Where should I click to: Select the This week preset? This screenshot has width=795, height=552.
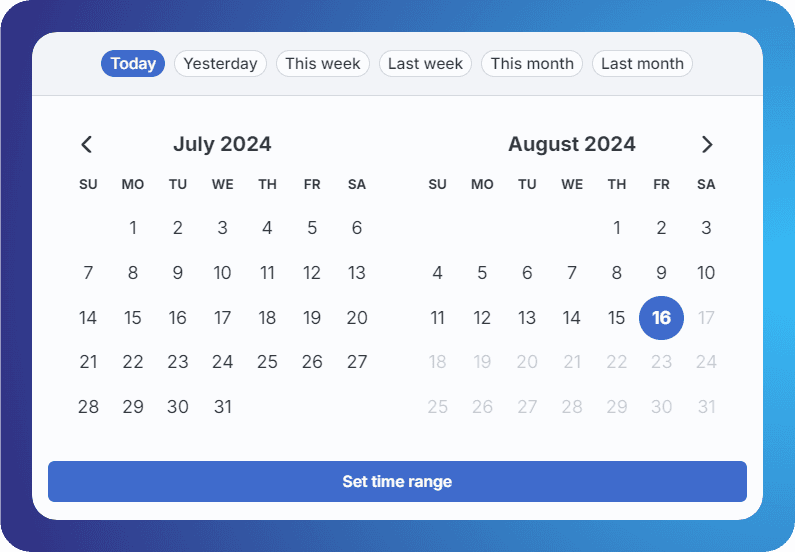tap(322, 64)
